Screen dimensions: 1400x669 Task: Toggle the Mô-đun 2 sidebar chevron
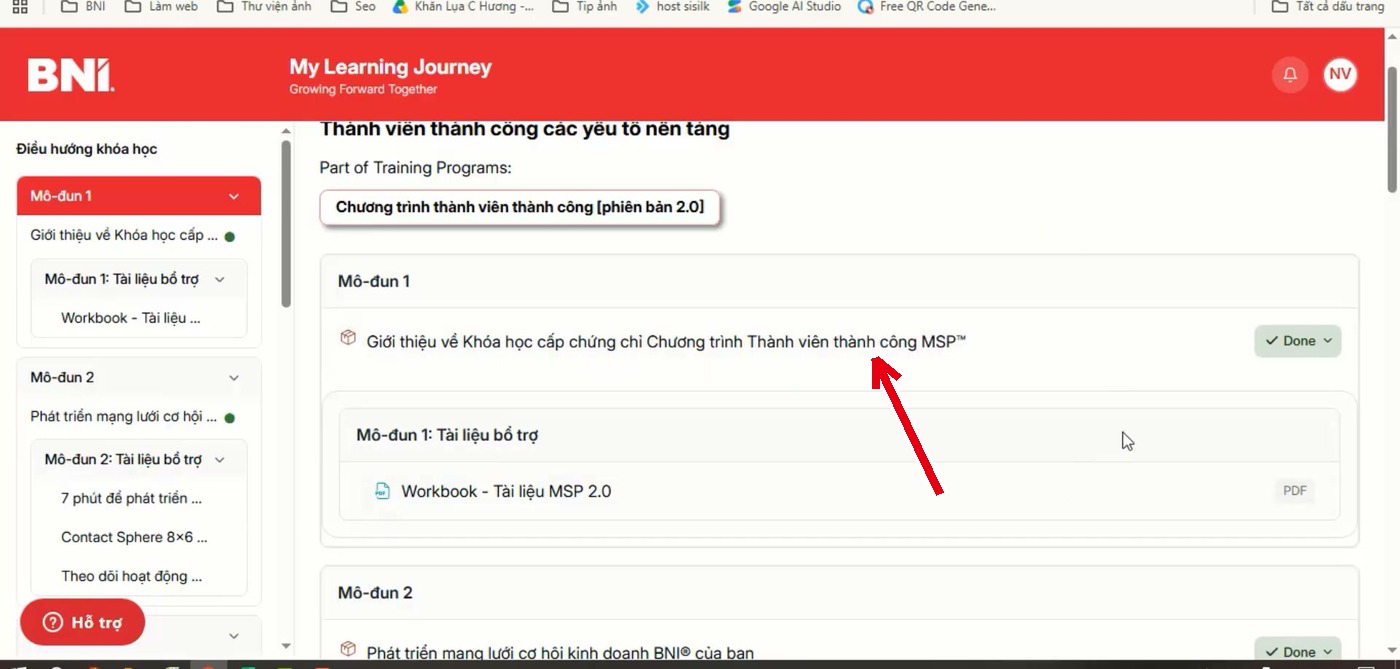coord(234,378)
